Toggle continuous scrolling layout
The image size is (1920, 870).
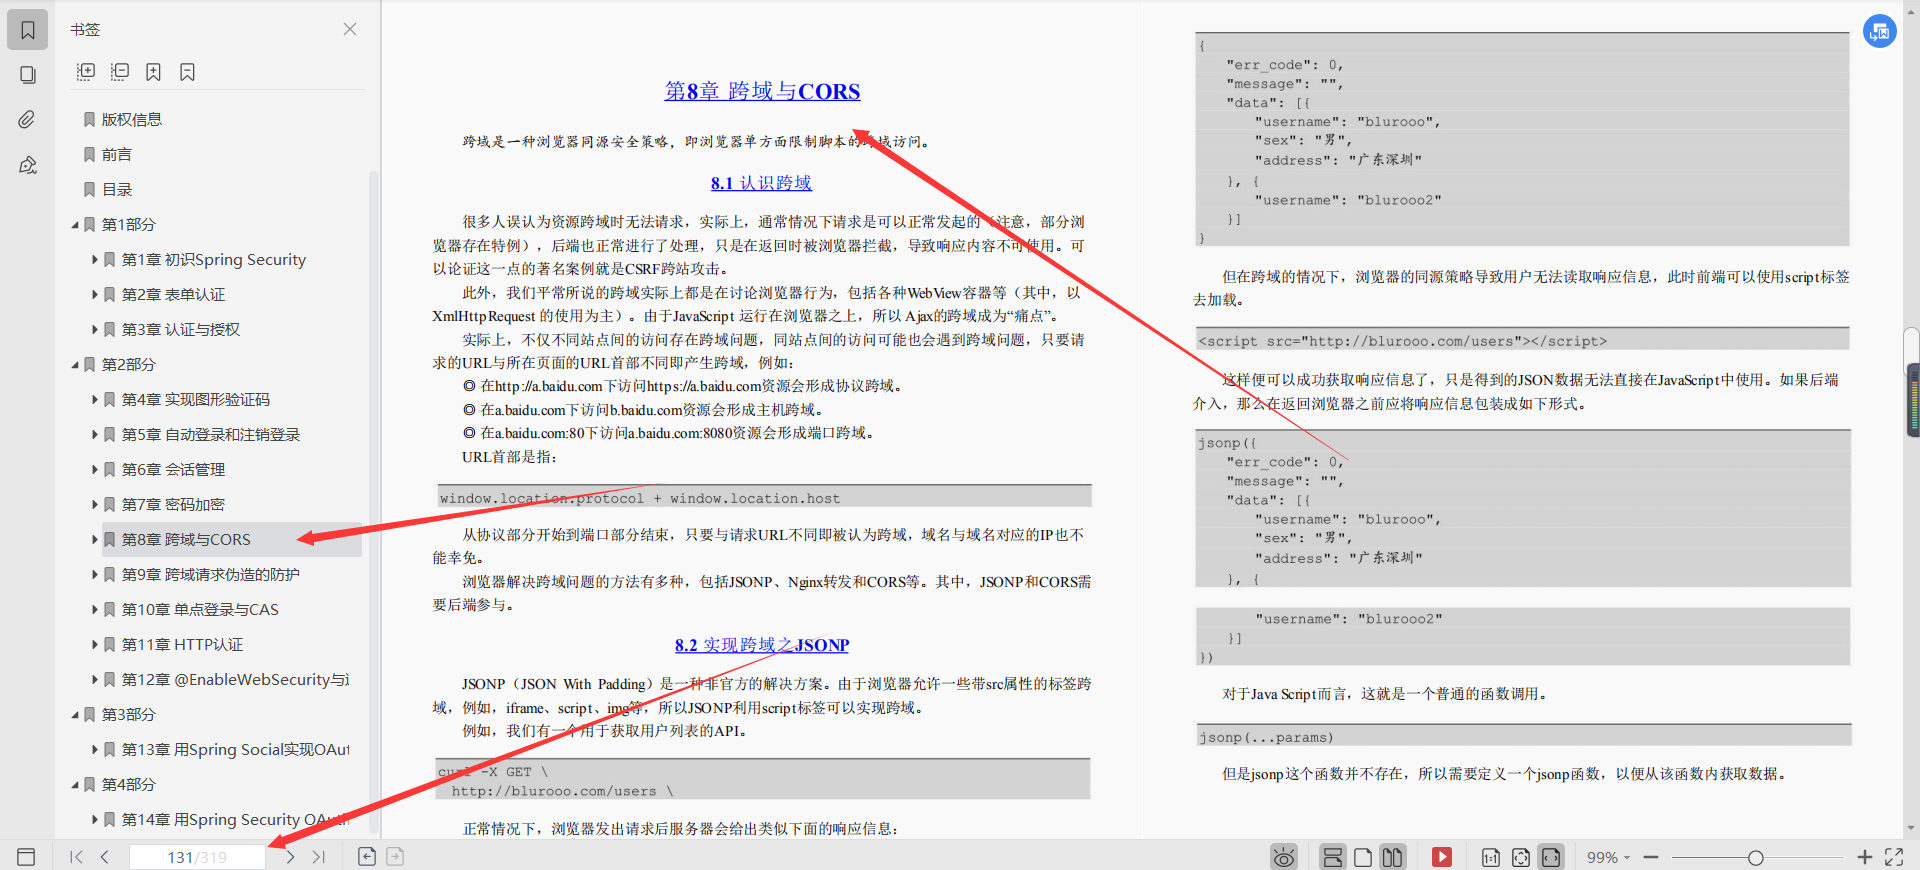[1332, 857]
